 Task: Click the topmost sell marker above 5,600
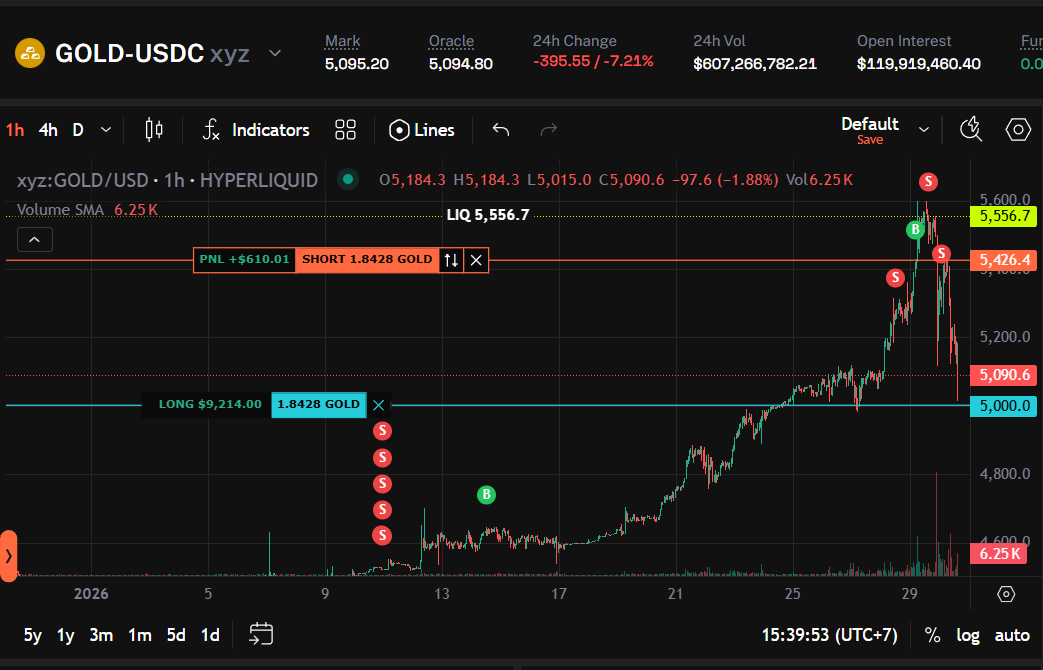click(928, 181)
